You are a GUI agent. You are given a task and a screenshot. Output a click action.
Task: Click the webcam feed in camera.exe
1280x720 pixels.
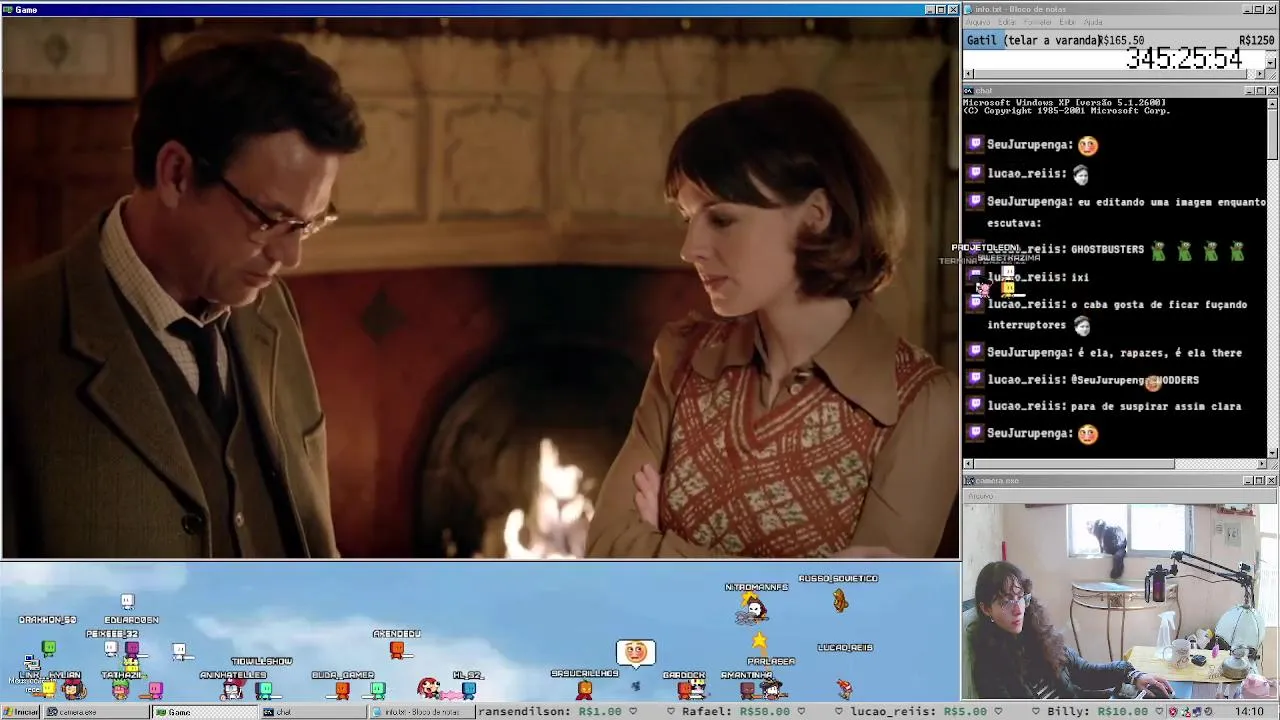point(1120,600)
